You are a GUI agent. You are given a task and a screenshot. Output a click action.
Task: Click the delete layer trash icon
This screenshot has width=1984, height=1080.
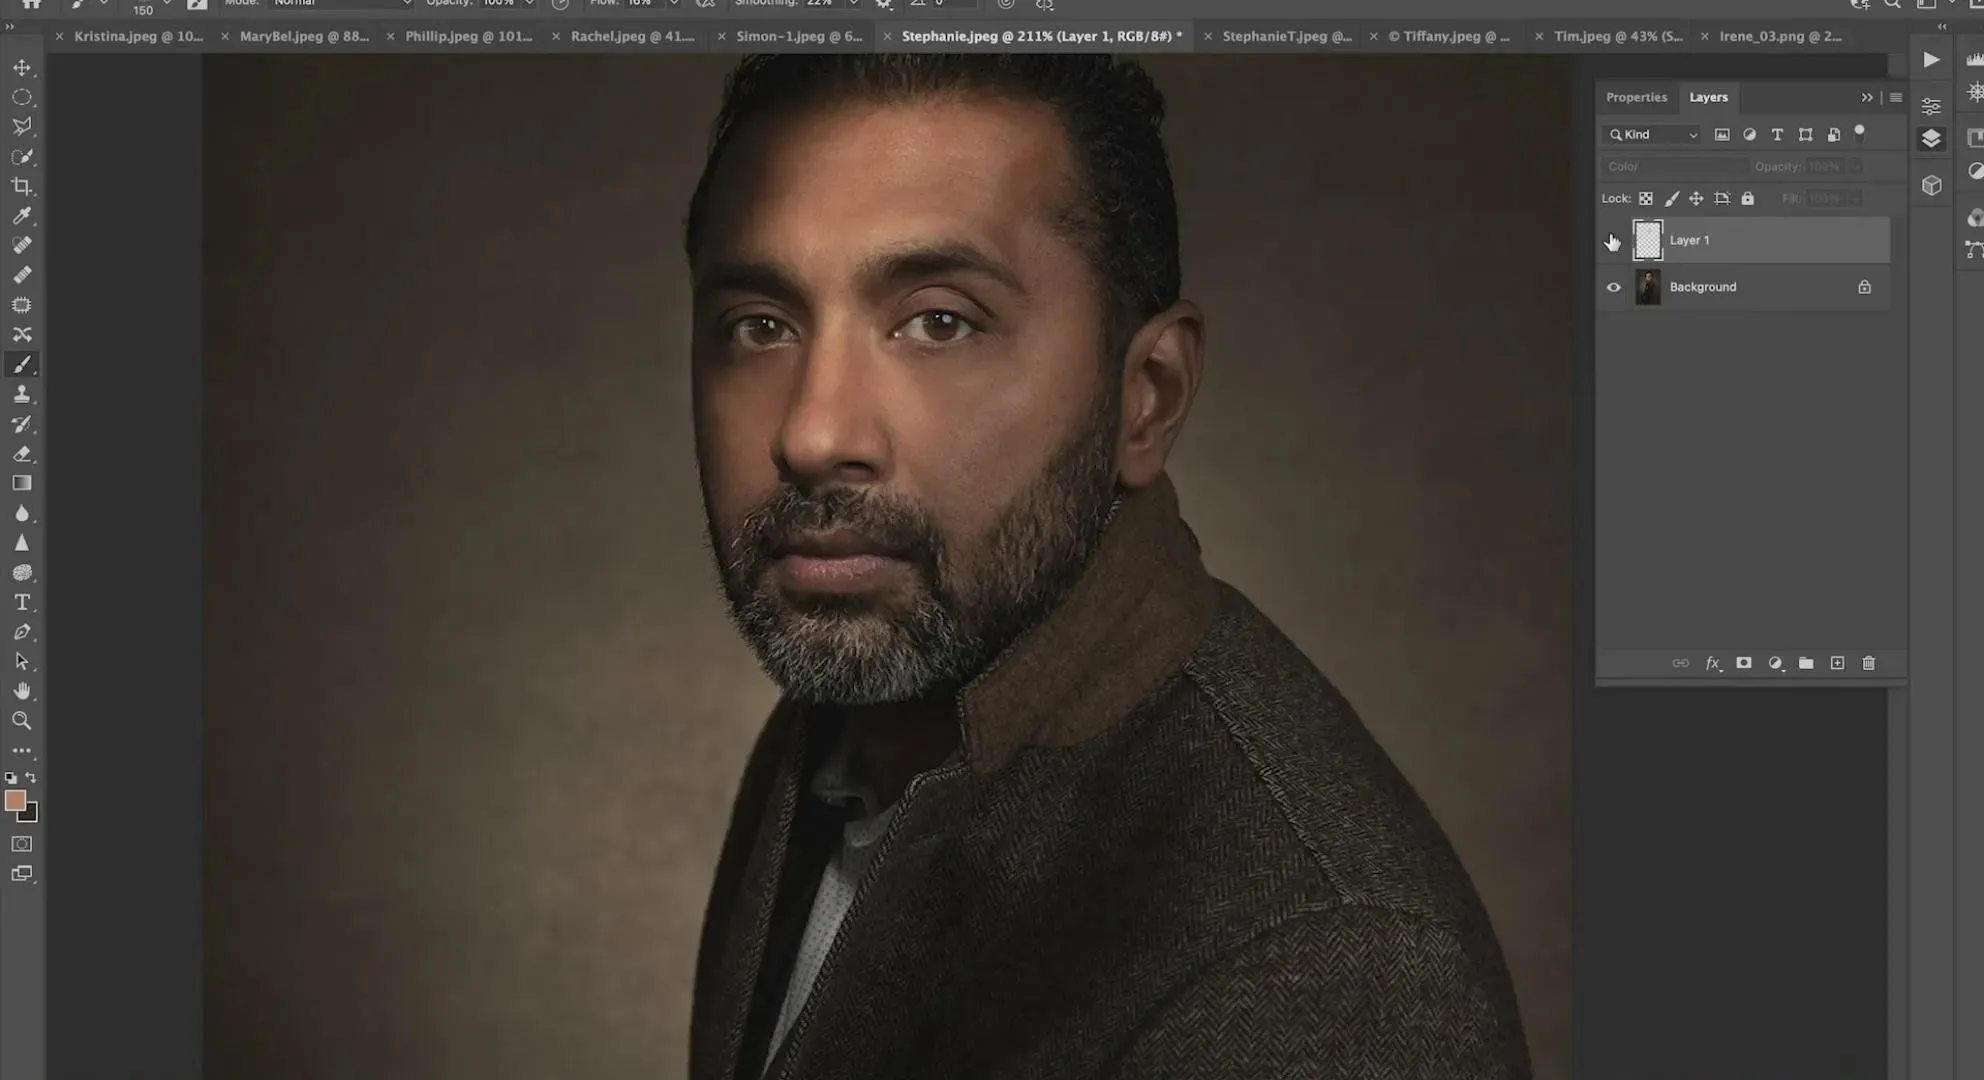[1868, 663]
